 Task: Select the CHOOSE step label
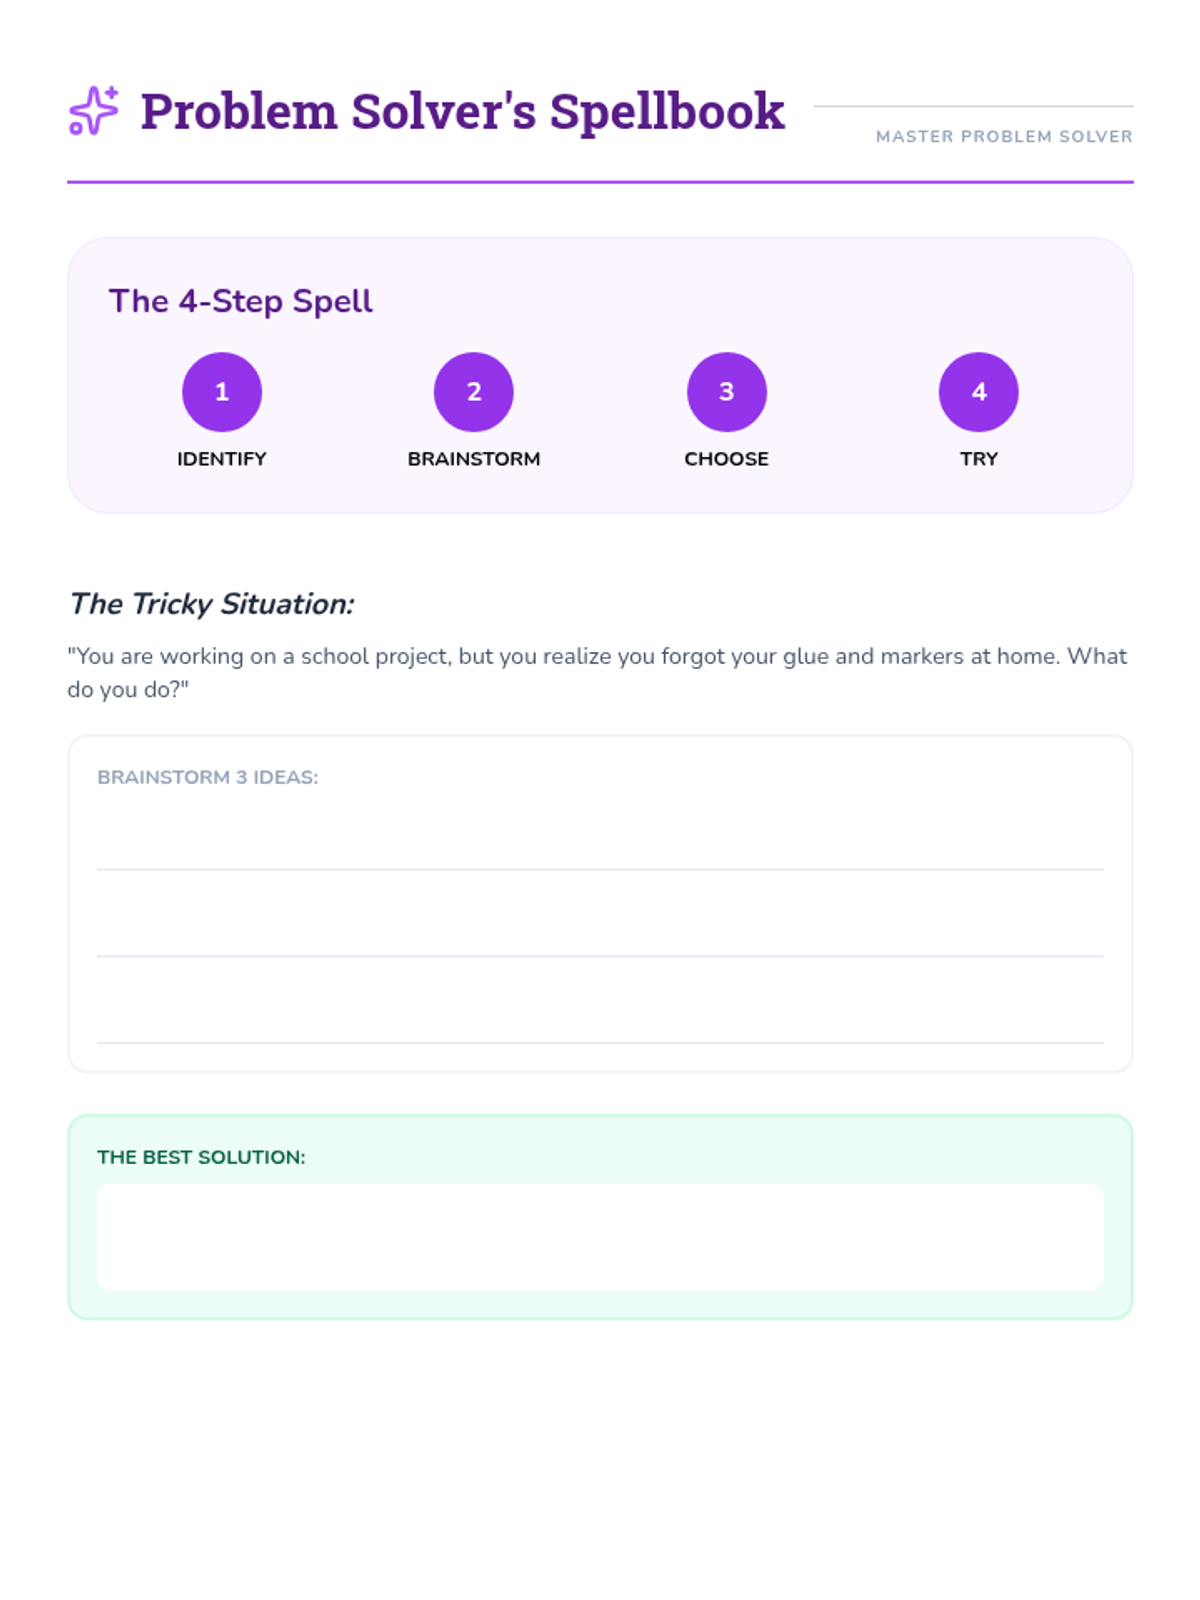[727, 459]
